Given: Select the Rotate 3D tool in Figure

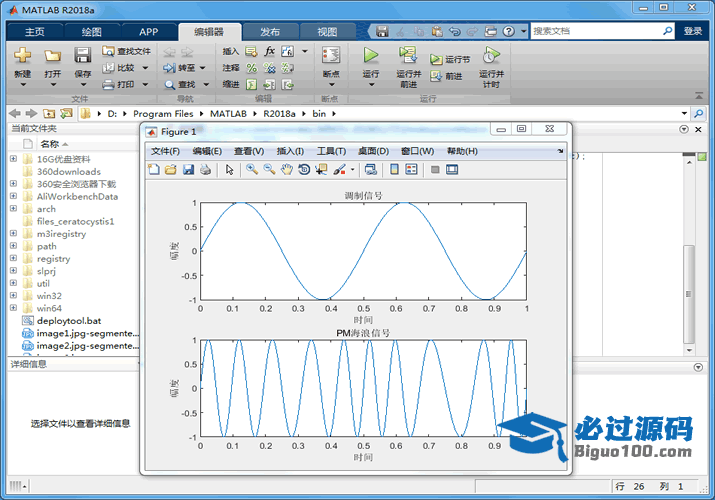Looking at the screenshot, I should [x=304, y=170].
